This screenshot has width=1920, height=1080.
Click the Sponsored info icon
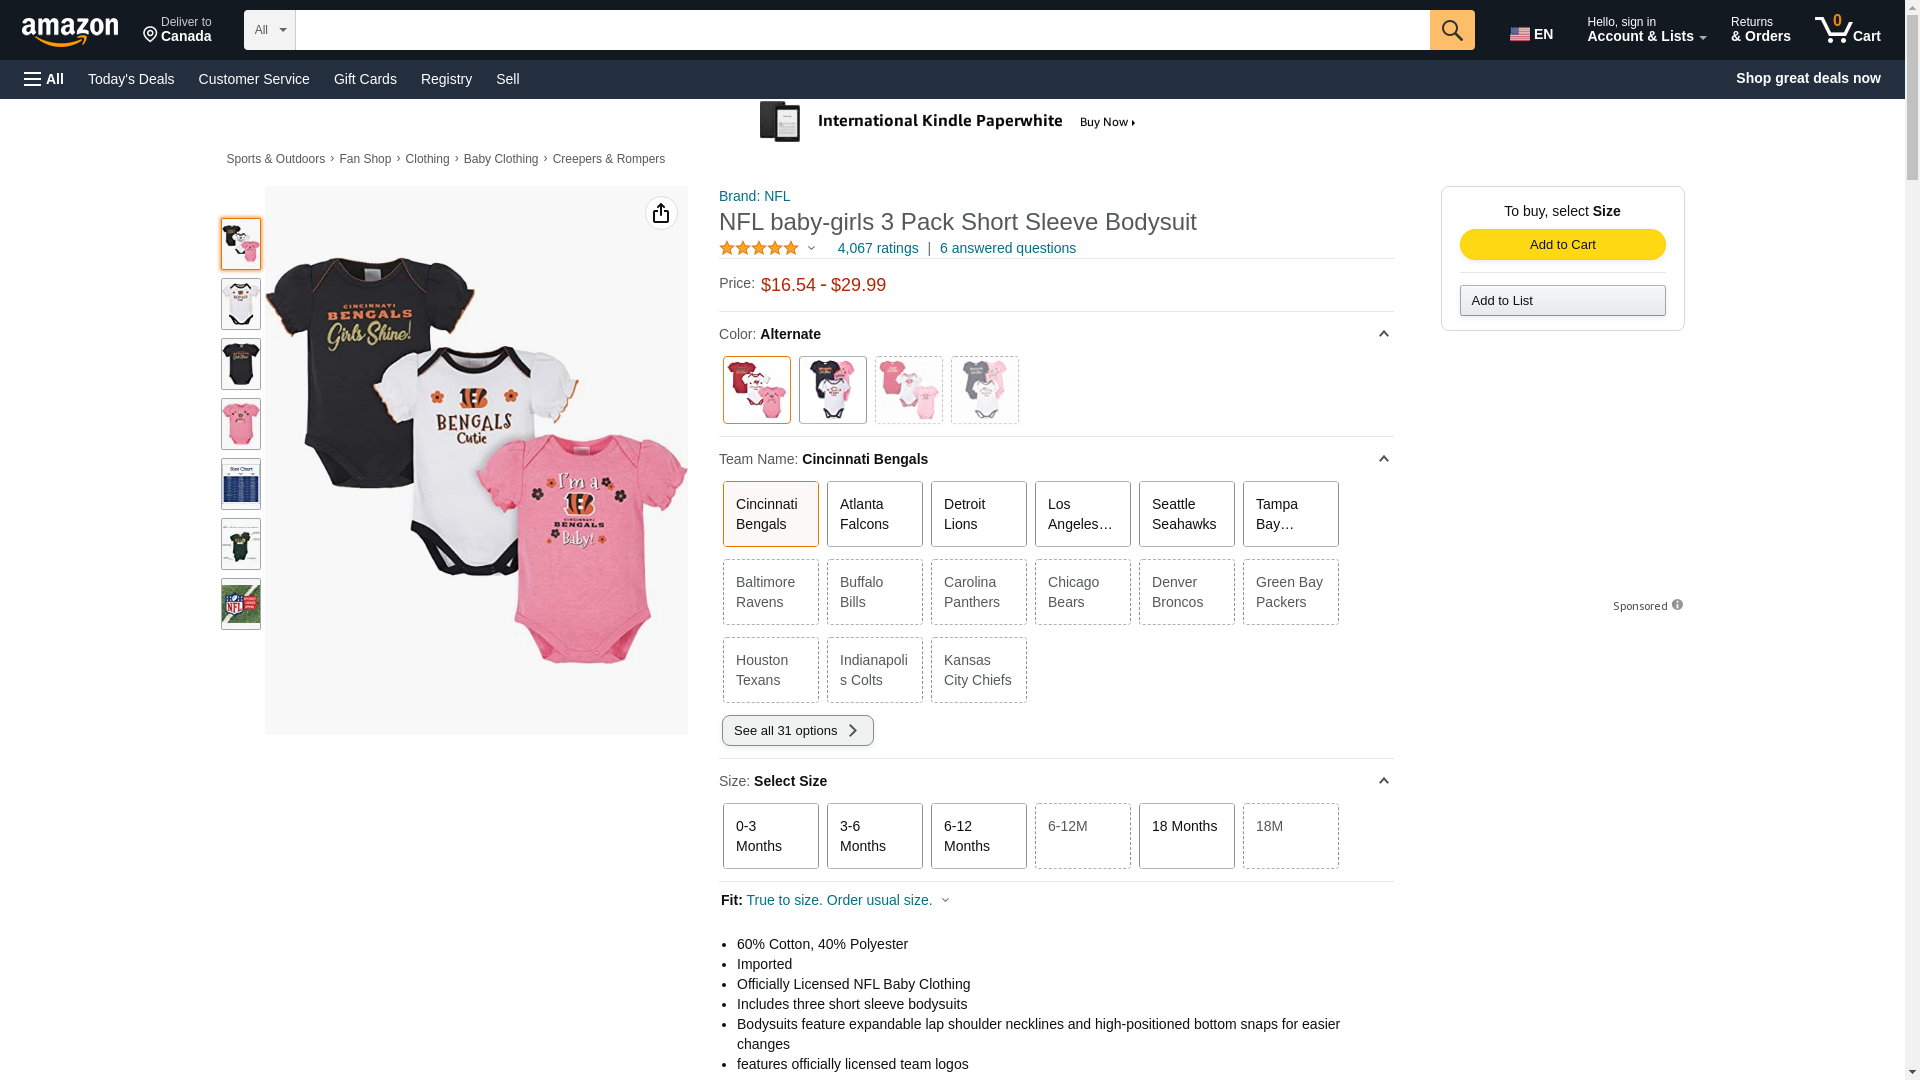(x=1677, y=605)
